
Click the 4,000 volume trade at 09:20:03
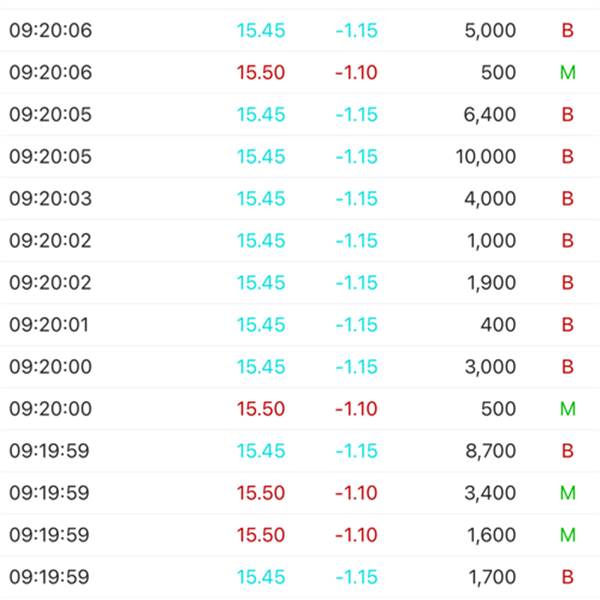(x=300, y=199)
